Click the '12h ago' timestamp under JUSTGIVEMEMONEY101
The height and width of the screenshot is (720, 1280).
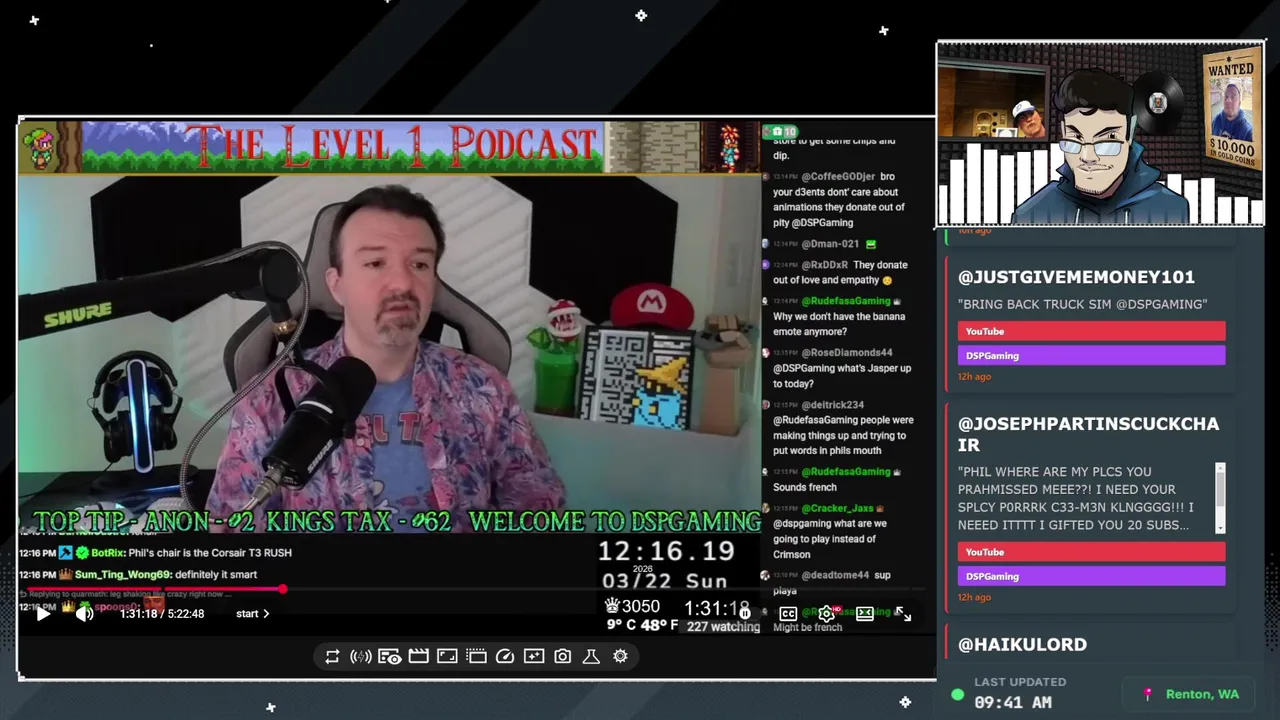click(x=974, y=377)
